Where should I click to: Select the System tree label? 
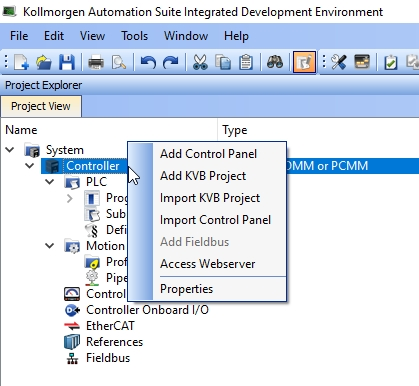point(65,150)
